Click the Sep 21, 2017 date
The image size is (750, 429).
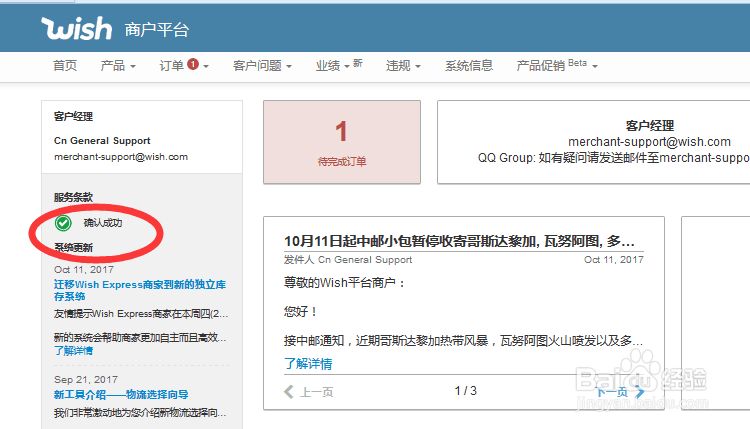point(86,380)
